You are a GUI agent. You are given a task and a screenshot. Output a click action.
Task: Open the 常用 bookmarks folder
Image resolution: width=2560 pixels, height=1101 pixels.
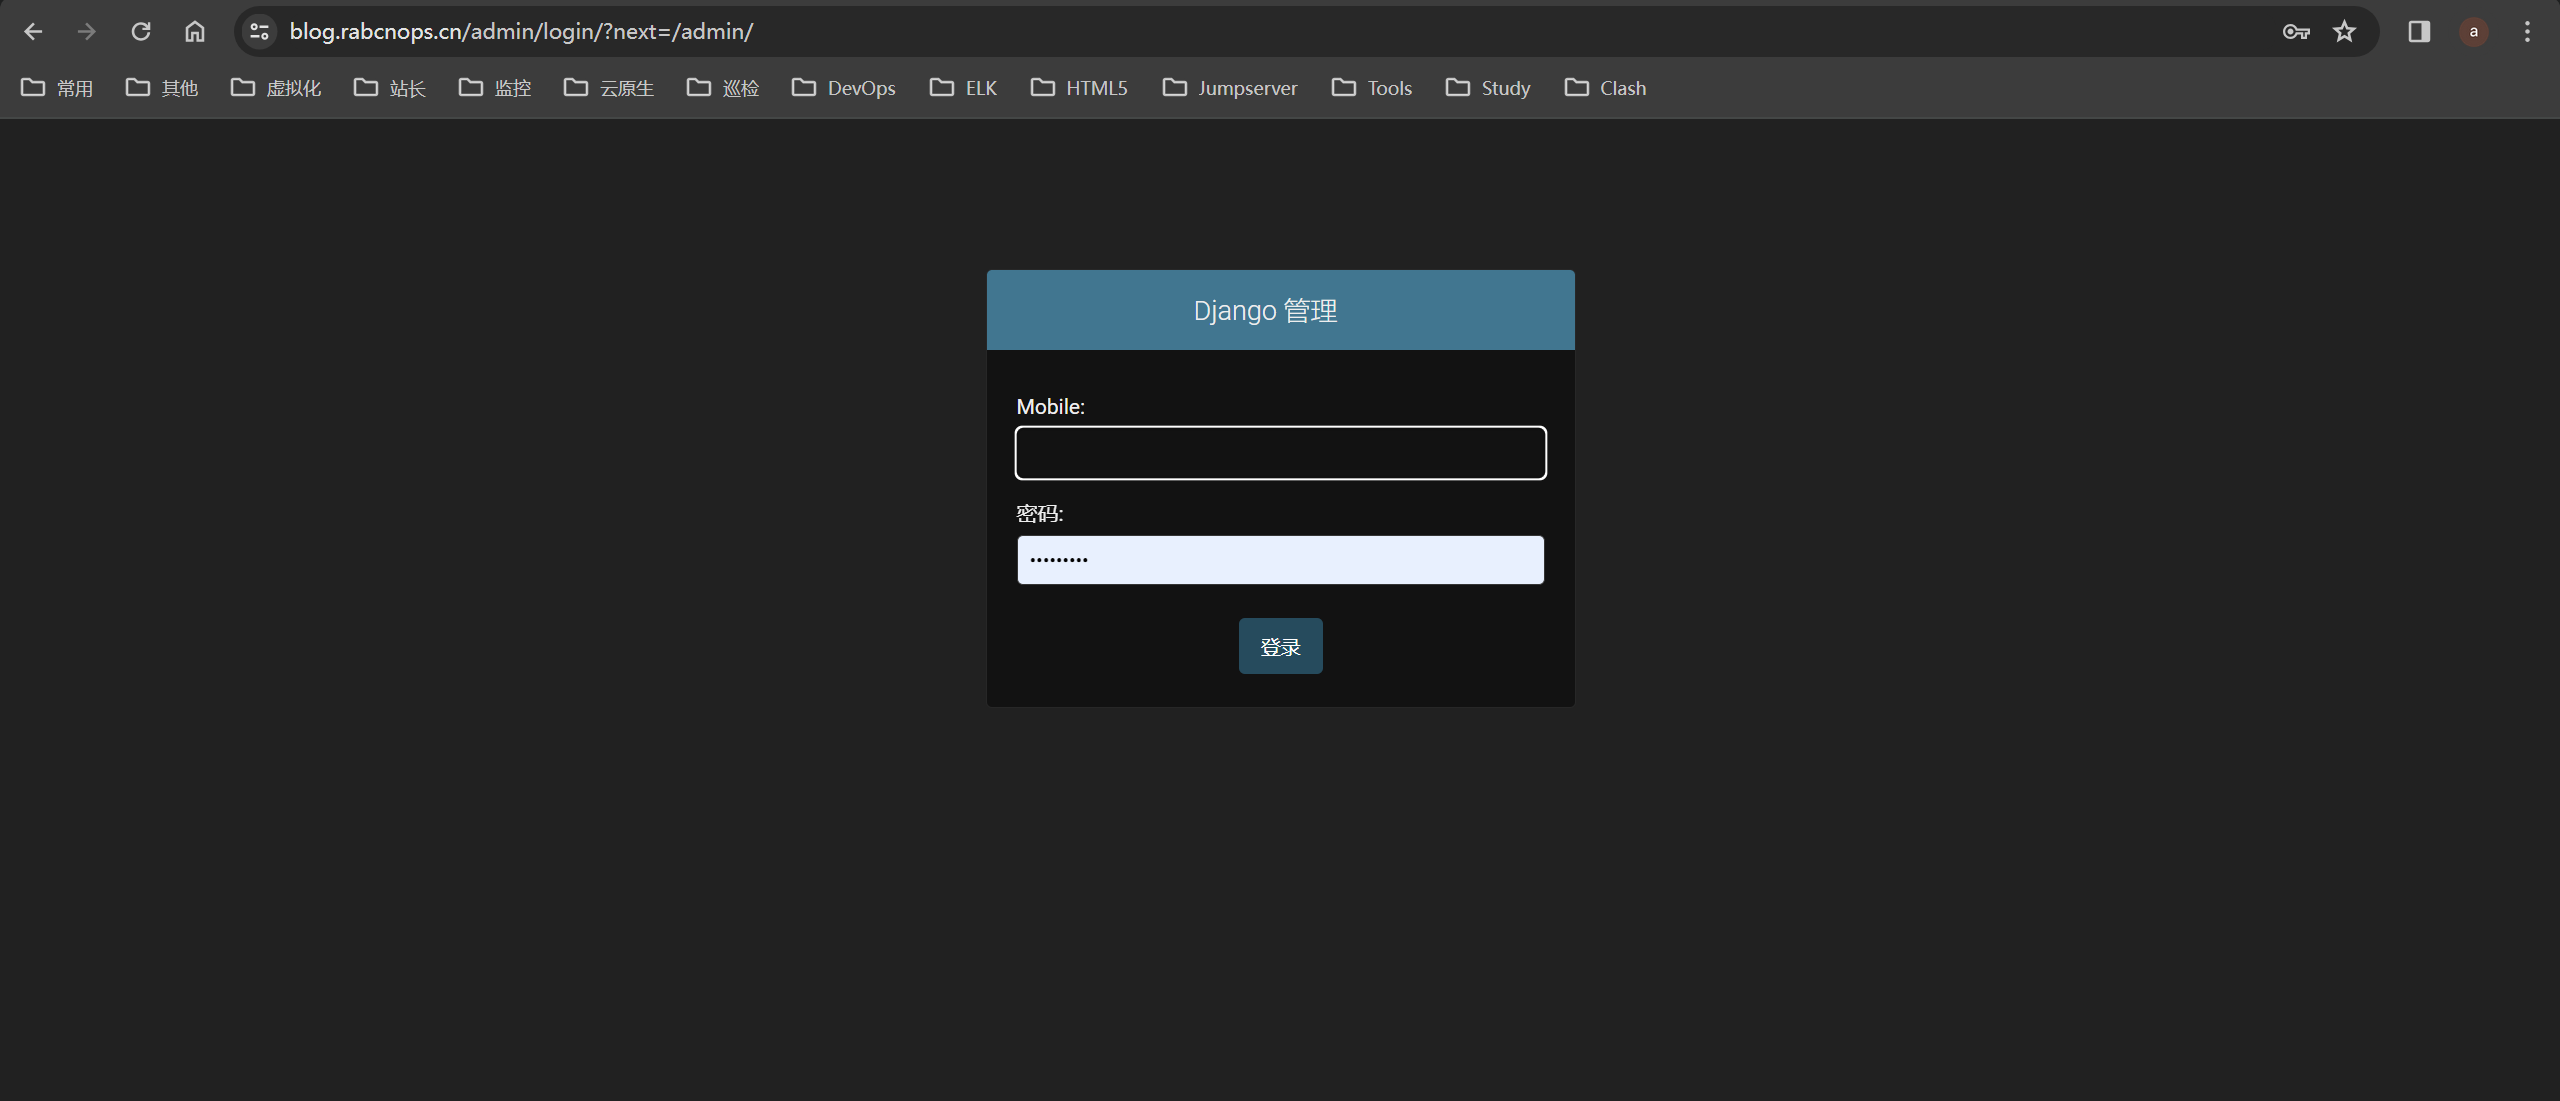click(x=57, y=88)
